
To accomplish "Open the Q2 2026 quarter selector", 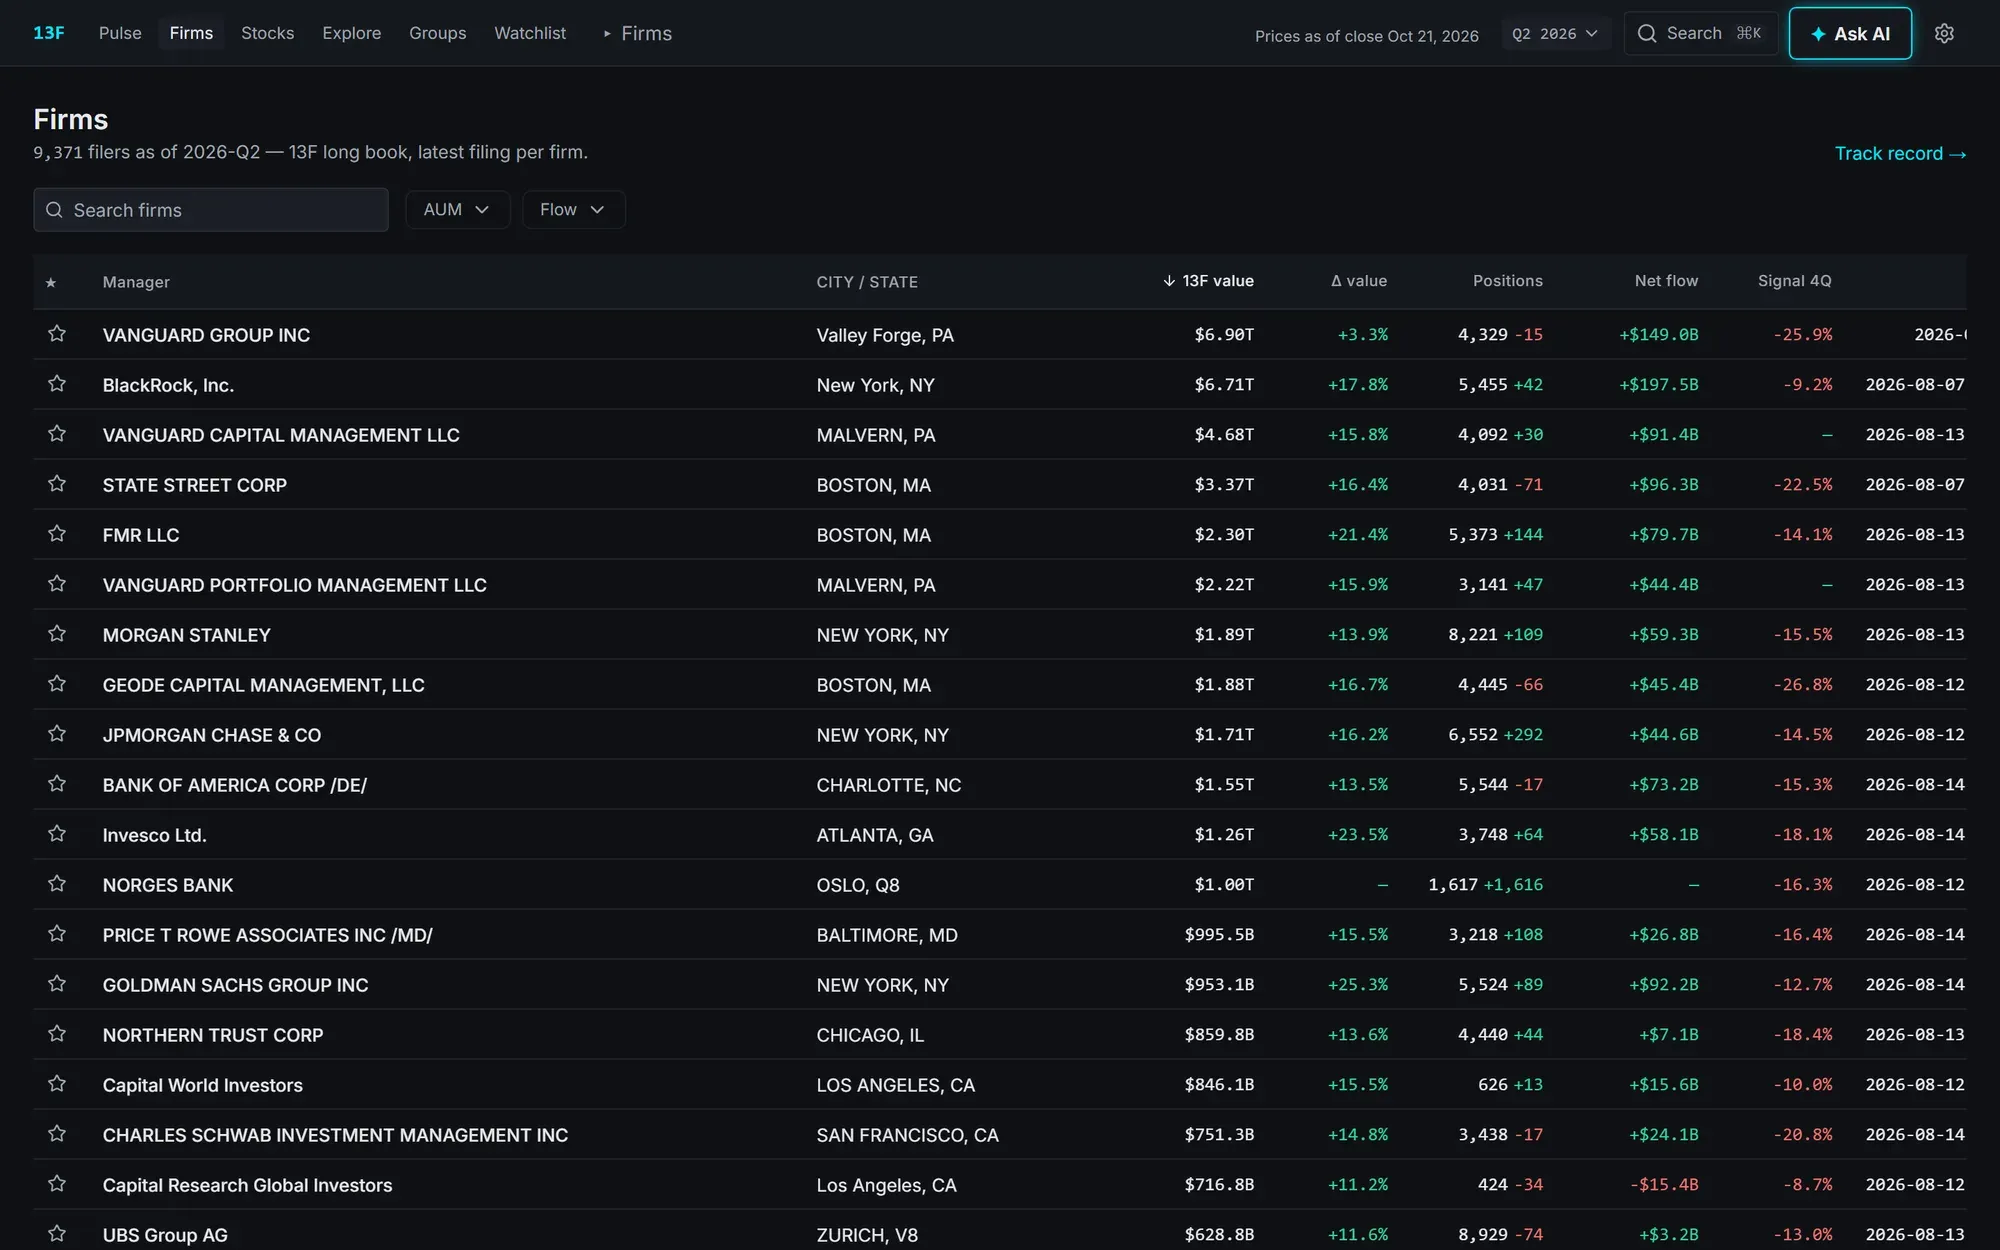I will pos(1555,34).
